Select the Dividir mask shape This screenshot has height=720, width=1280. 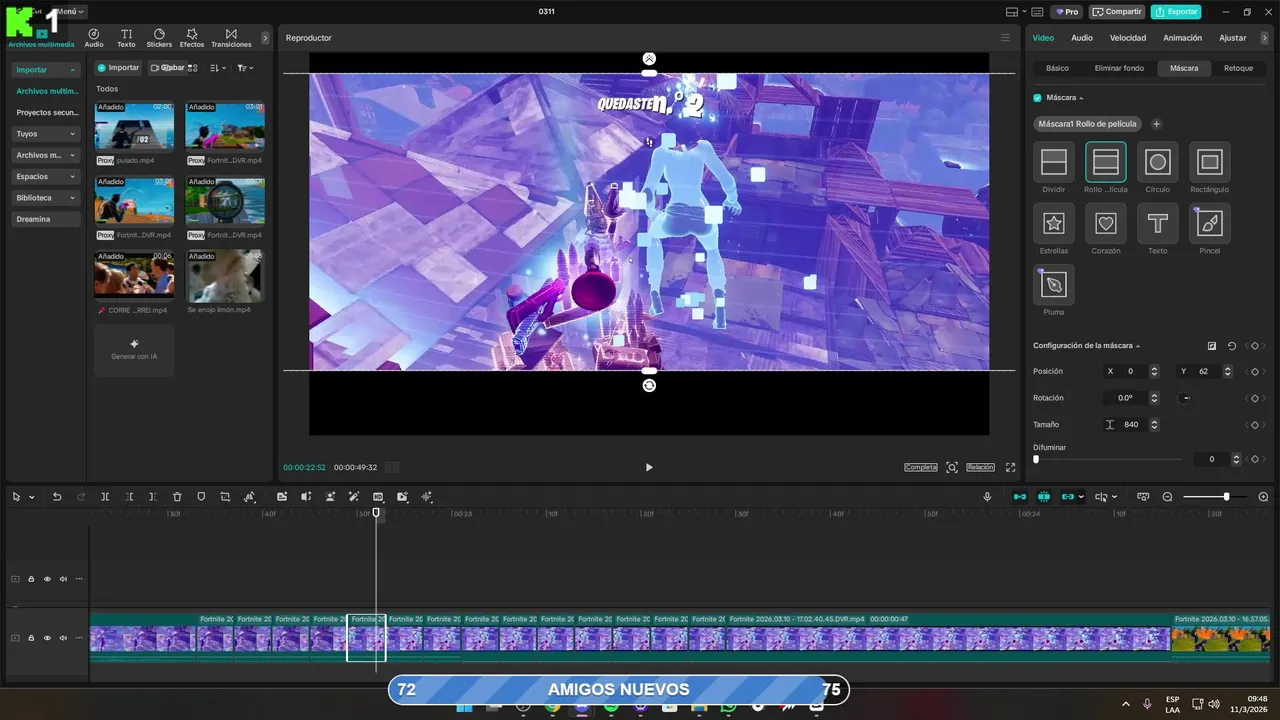click(1054, 162)
